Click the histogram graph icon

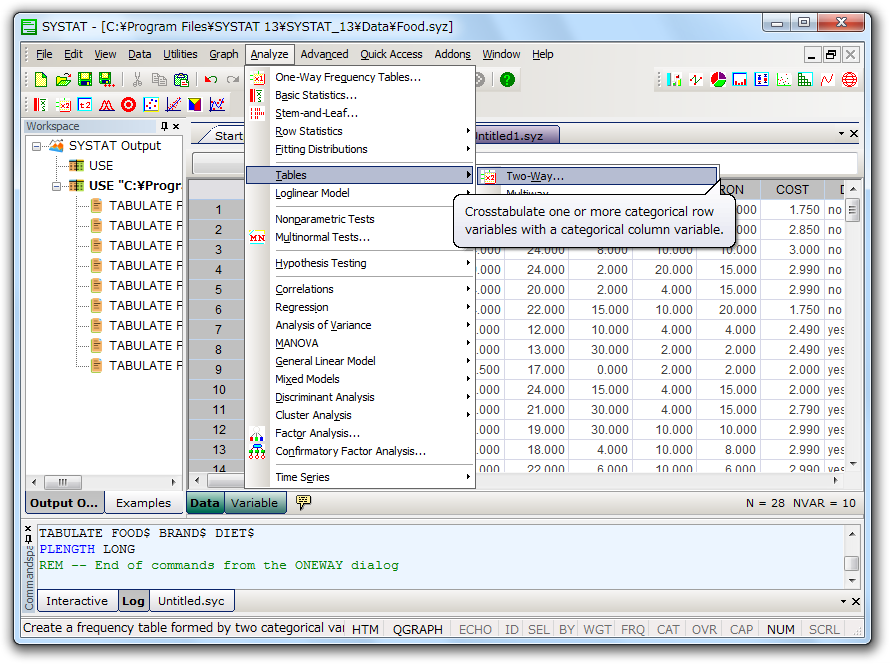[x=740, y=79]
